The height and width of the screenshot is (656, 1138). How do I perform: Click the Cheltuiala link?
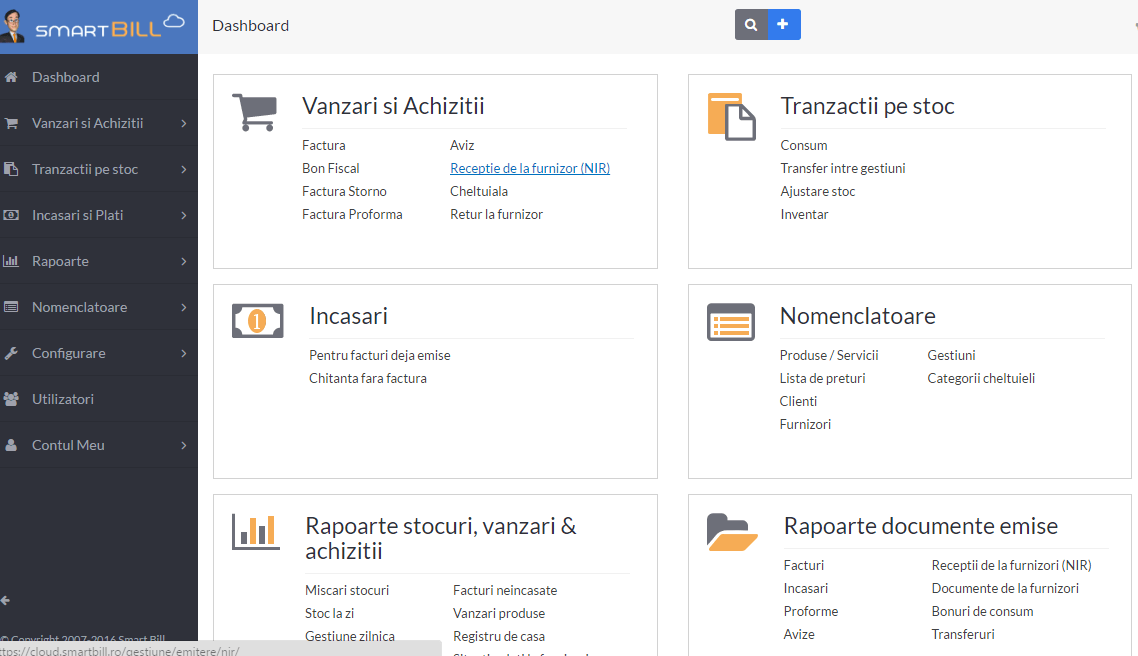(479, 192)
